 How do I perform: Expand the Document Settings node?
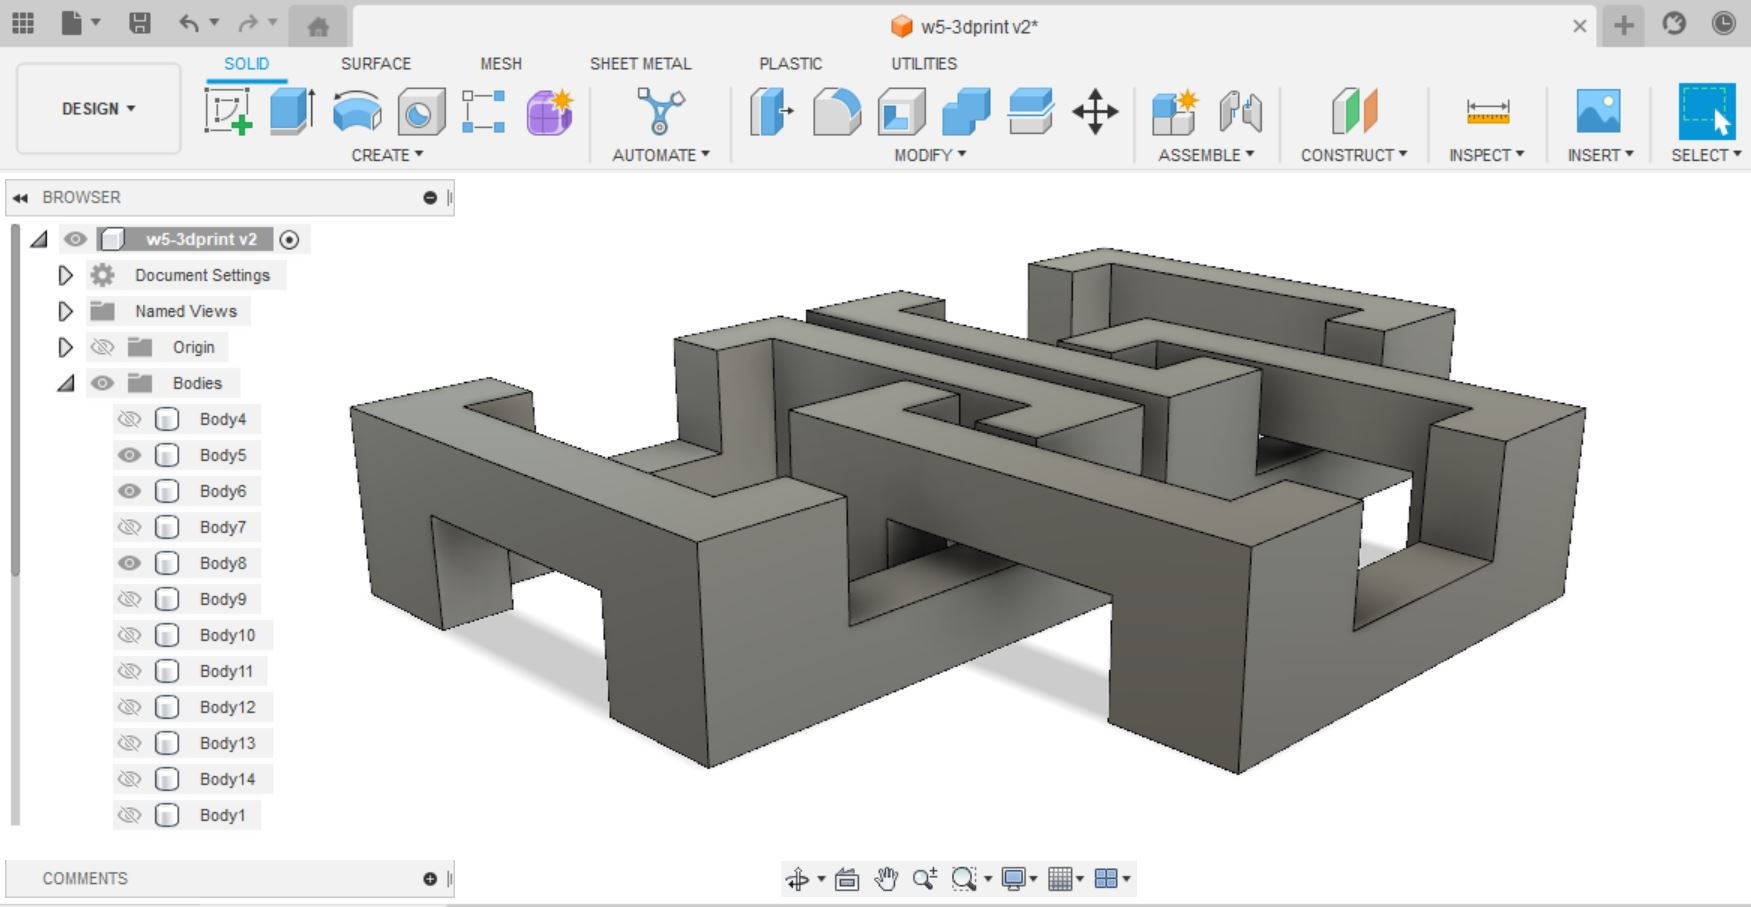tap(65, 275)
